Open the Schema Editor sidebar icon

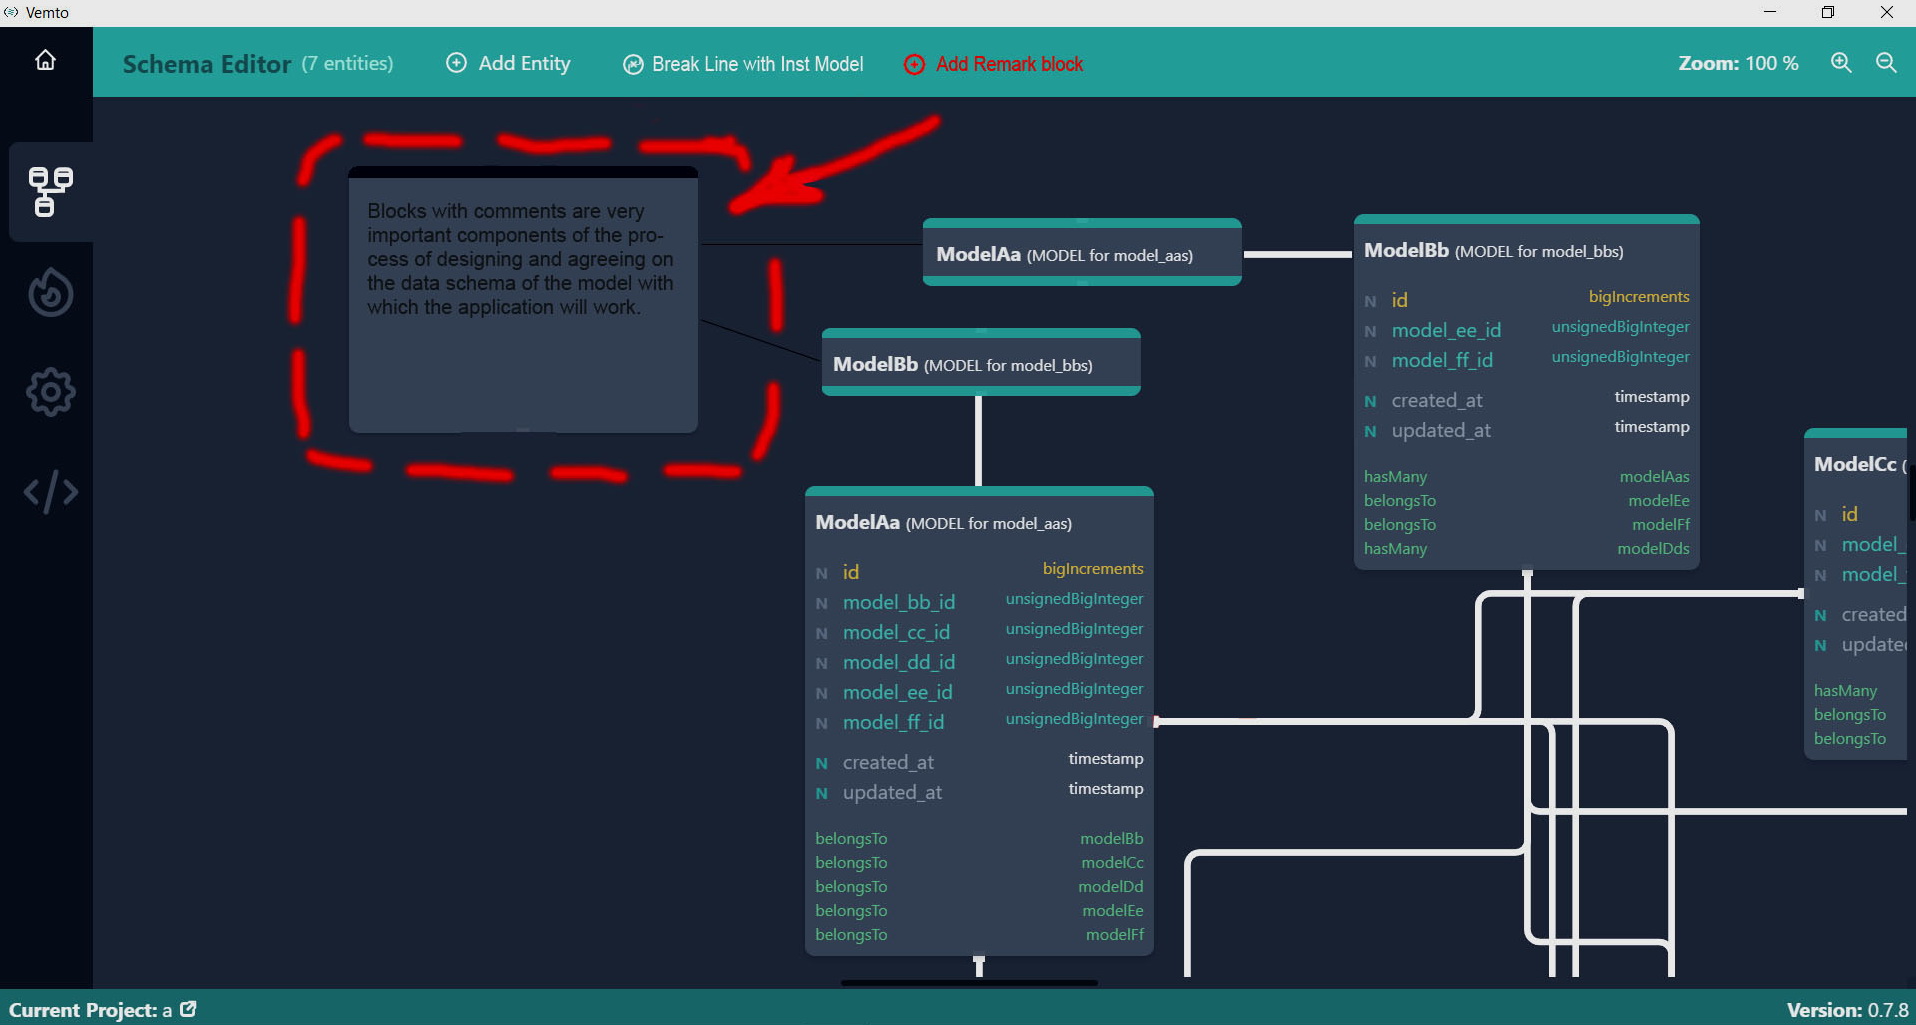tap(50, 192)
